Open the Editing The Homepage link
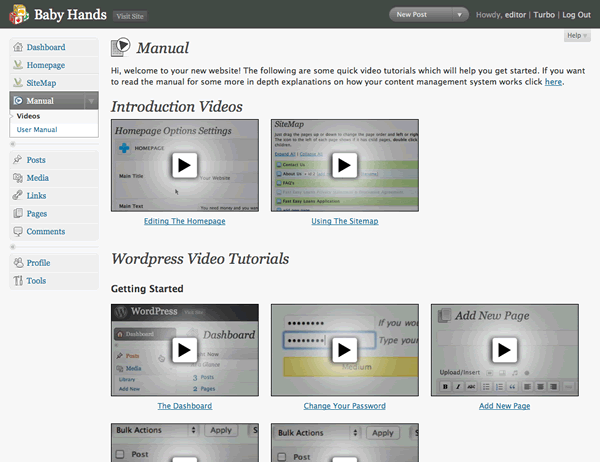The height and width of the screenshot is (462, 600). click(x=184, y=221)
